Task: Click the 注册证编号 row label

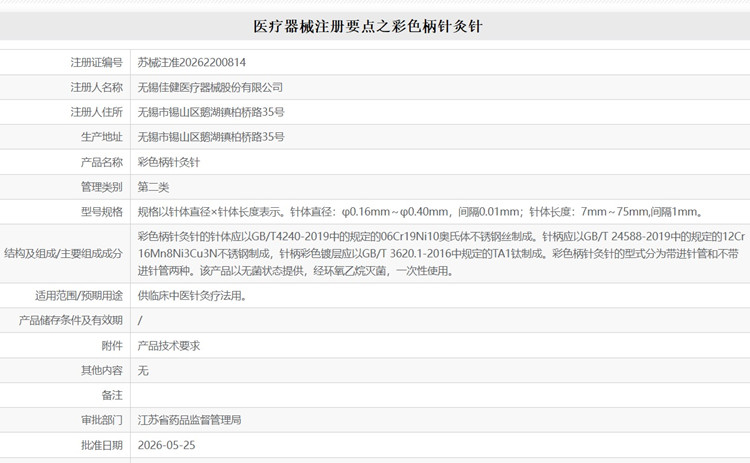Action: (97, 62)
